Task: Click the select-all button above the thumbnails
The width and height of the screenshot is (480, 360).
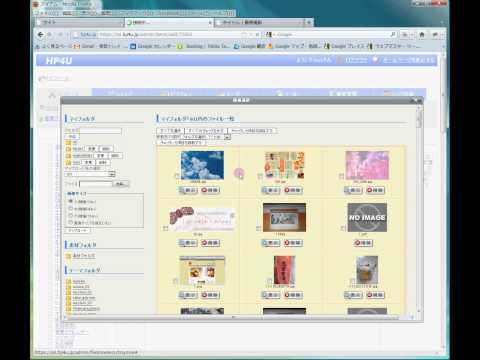Action: [x=170, y=130]
